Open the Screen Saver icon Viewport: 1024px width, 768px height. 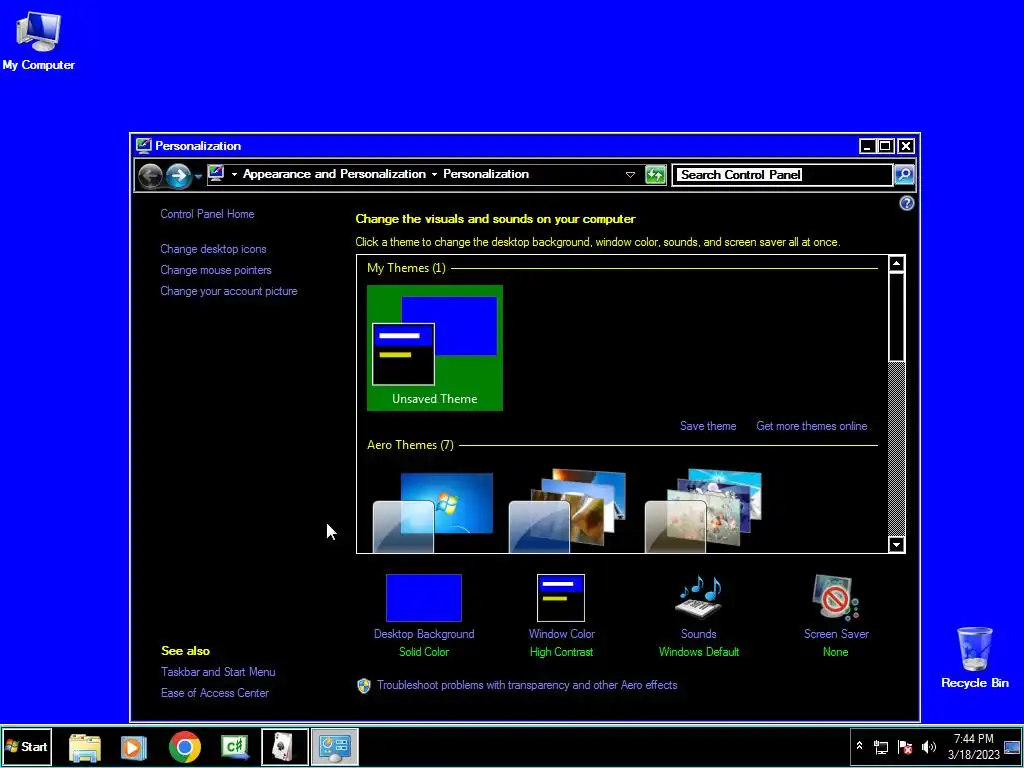[835, 597]
